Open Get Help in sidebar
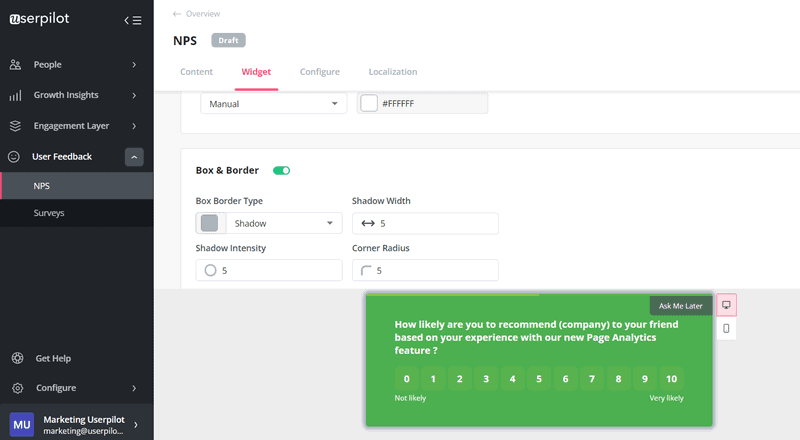The image size is (800, 440). tap(53, 358)
